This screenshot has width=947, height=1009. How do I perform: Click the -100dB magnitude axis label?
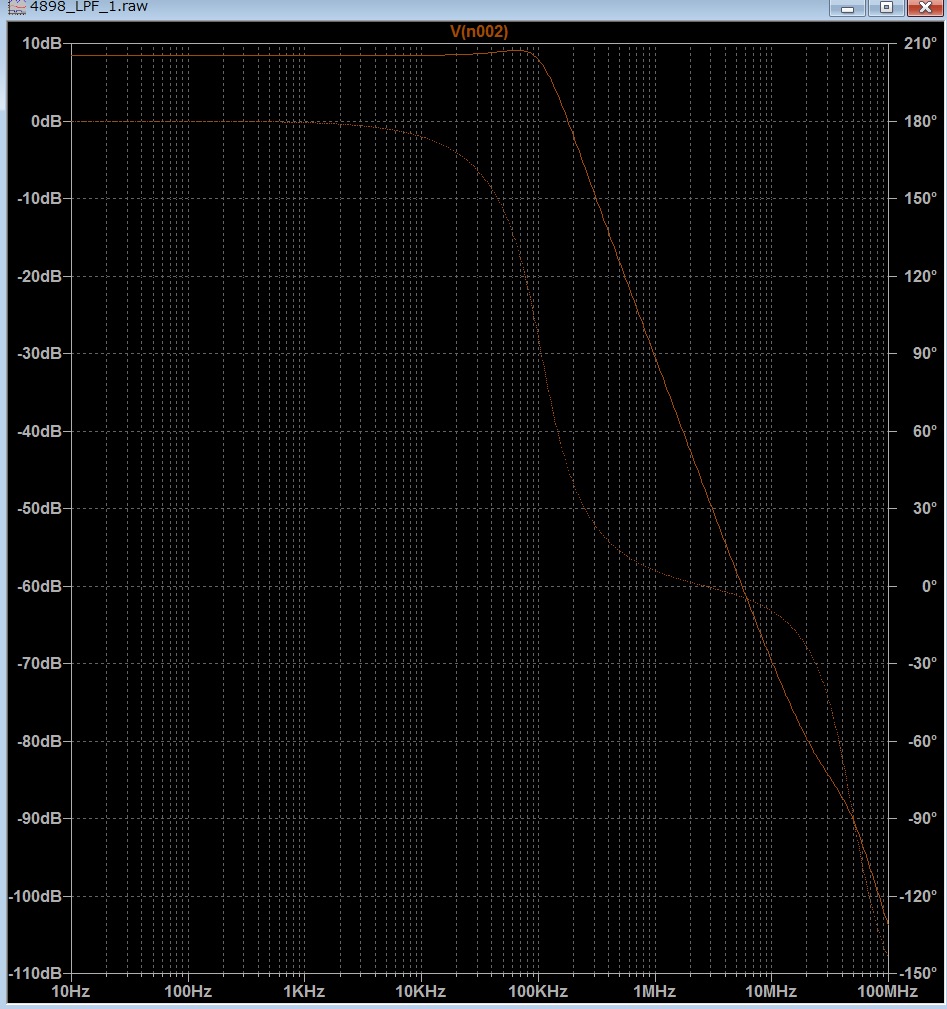35,896
